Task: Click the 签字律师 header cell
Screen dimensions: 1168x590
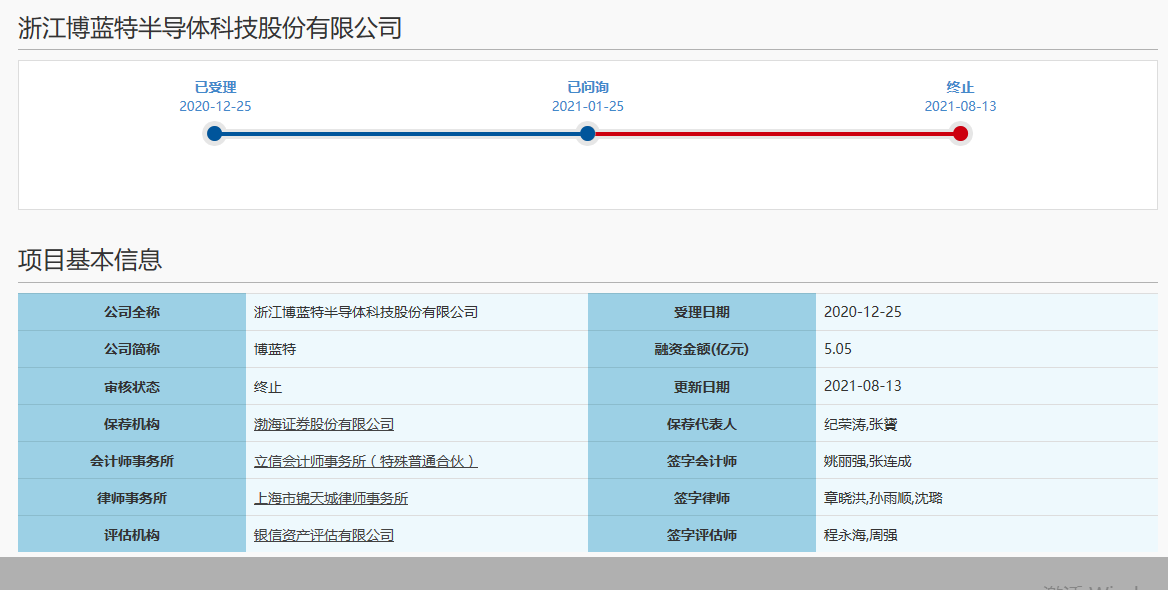Action: click(702, 498)
